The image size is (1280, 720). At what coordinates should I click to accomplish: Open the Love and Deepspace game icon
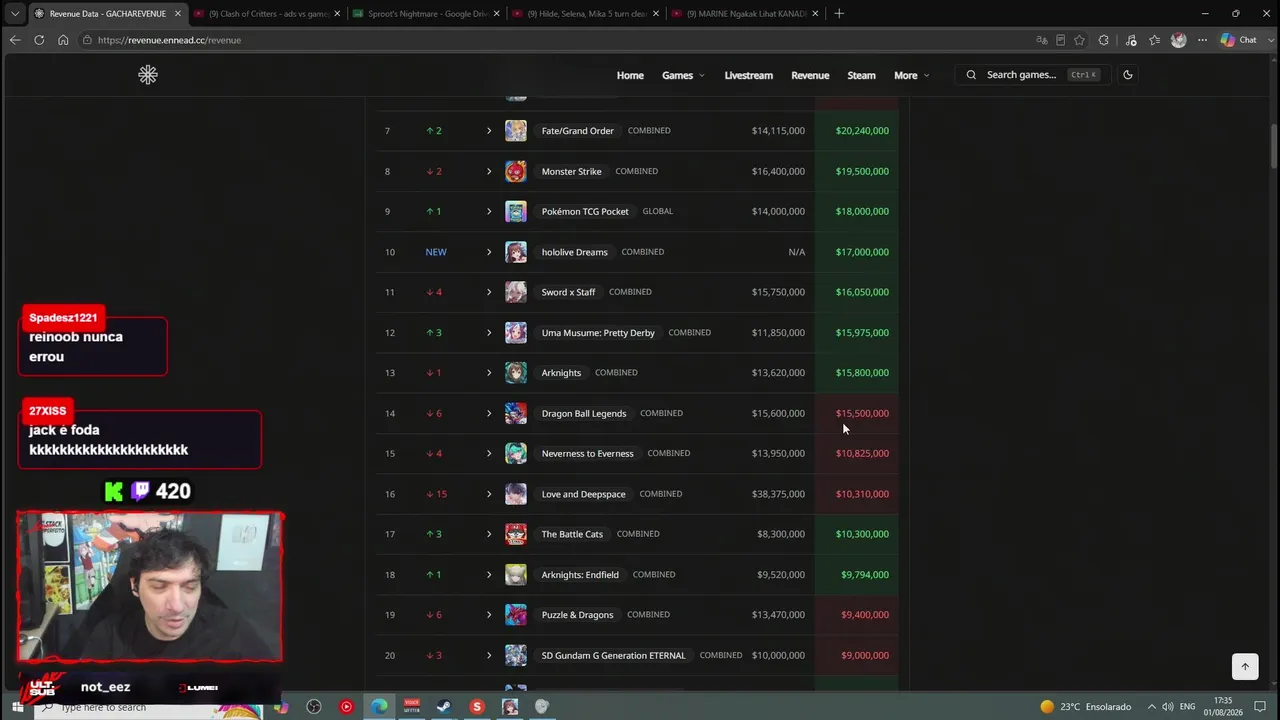[516, 494]
